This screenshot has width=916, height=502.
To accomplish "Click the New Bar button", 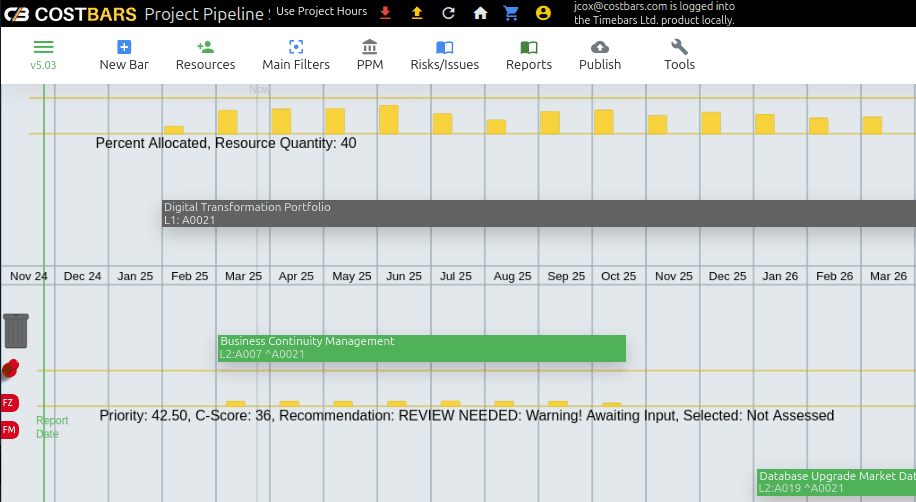I will [x=124, y=56].
